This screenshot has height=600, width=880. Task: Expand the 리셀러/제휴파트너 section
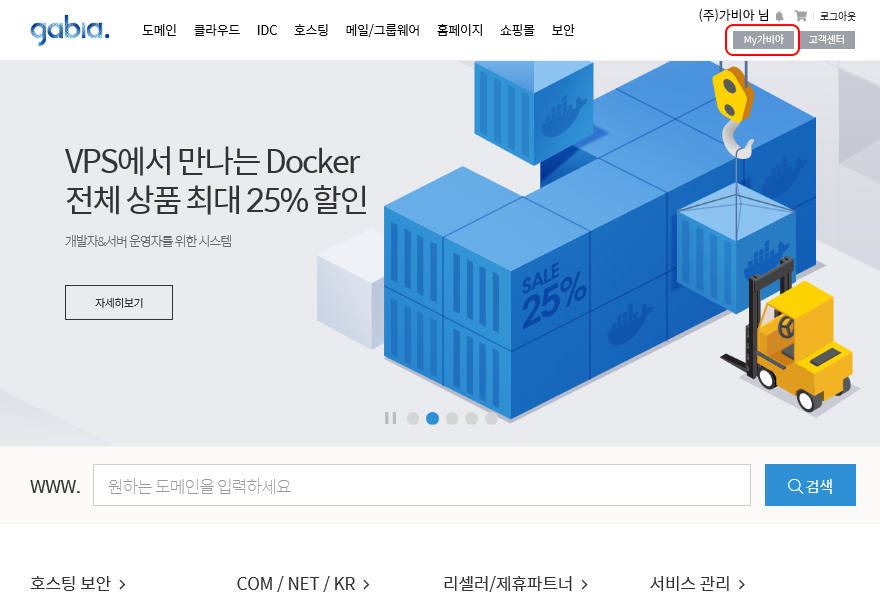click(x=515, y=584)
